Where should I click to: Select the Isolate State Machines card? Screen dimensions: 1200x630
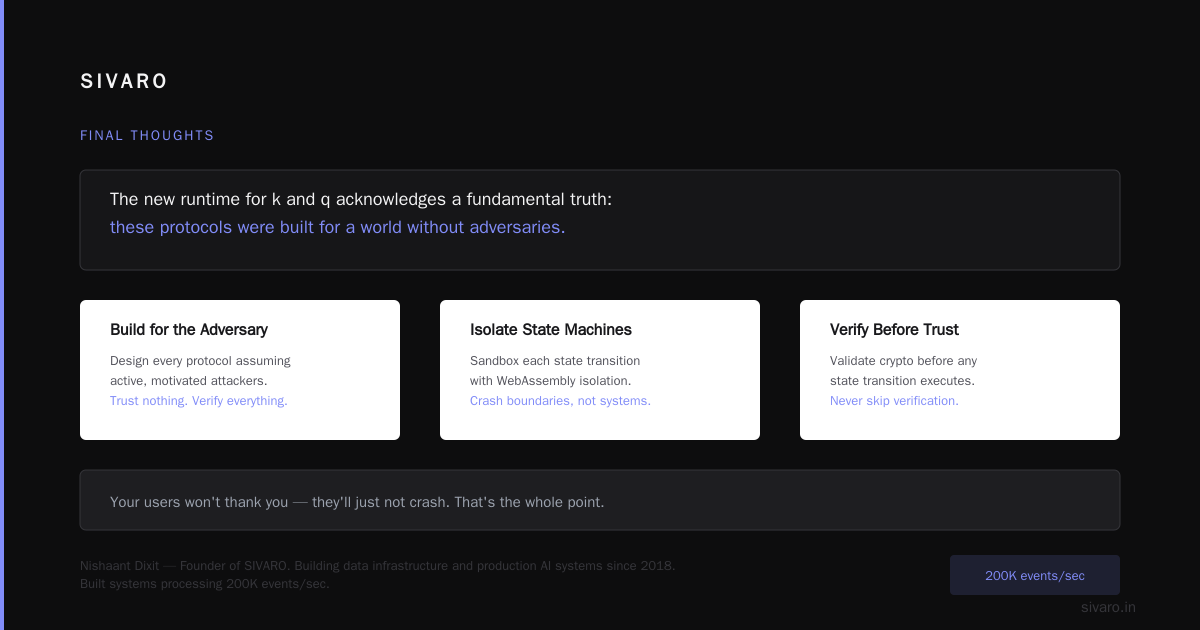600,370
